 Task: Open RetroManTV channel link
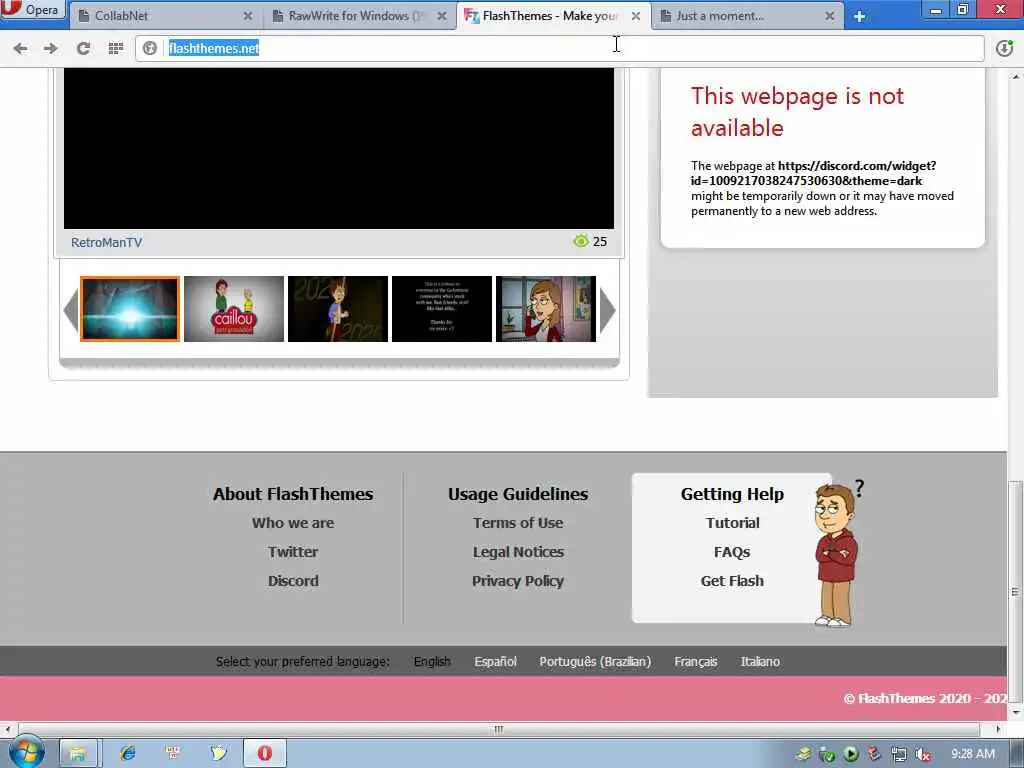[x=106, y=242]
